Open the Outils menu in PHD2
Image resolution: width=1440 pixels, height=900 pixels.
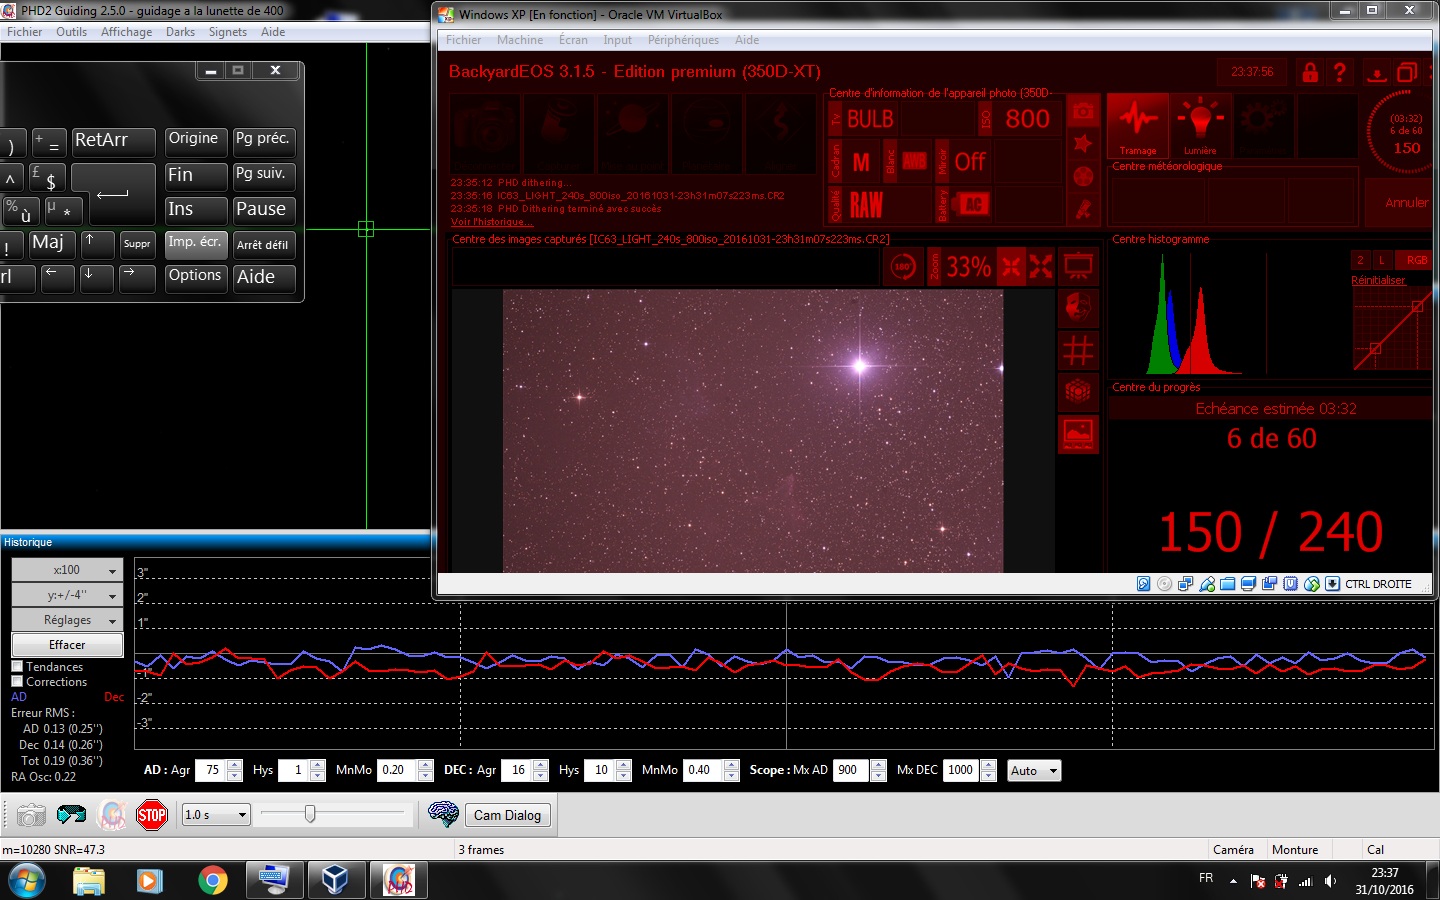tap(71, 32)
